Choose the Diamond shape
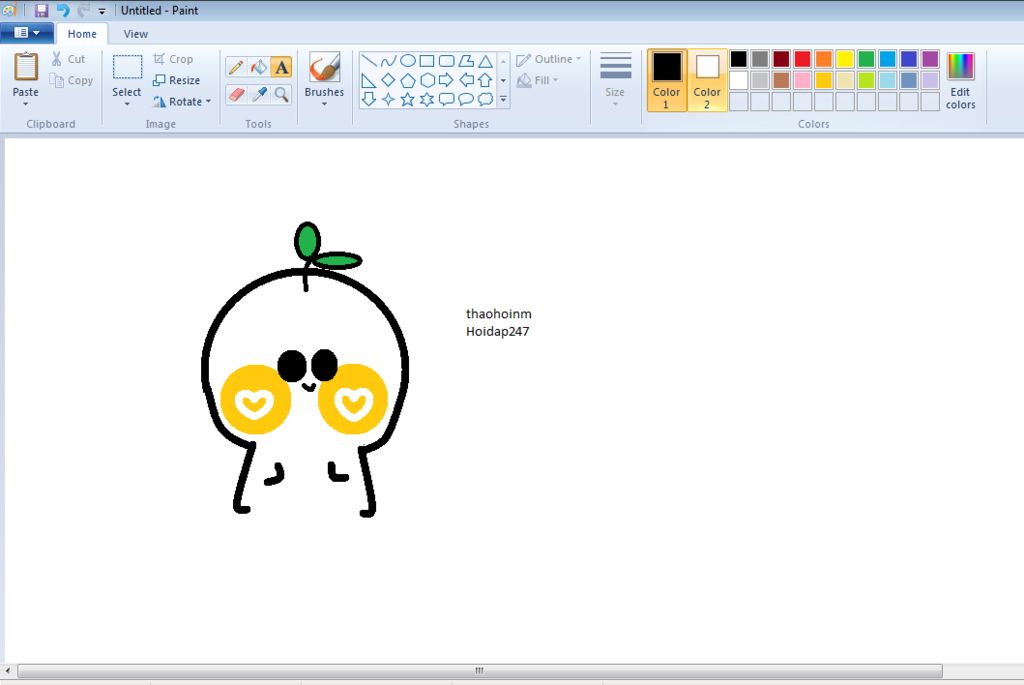The height and width of the screenshot is (685, 1024). point(388,80)
